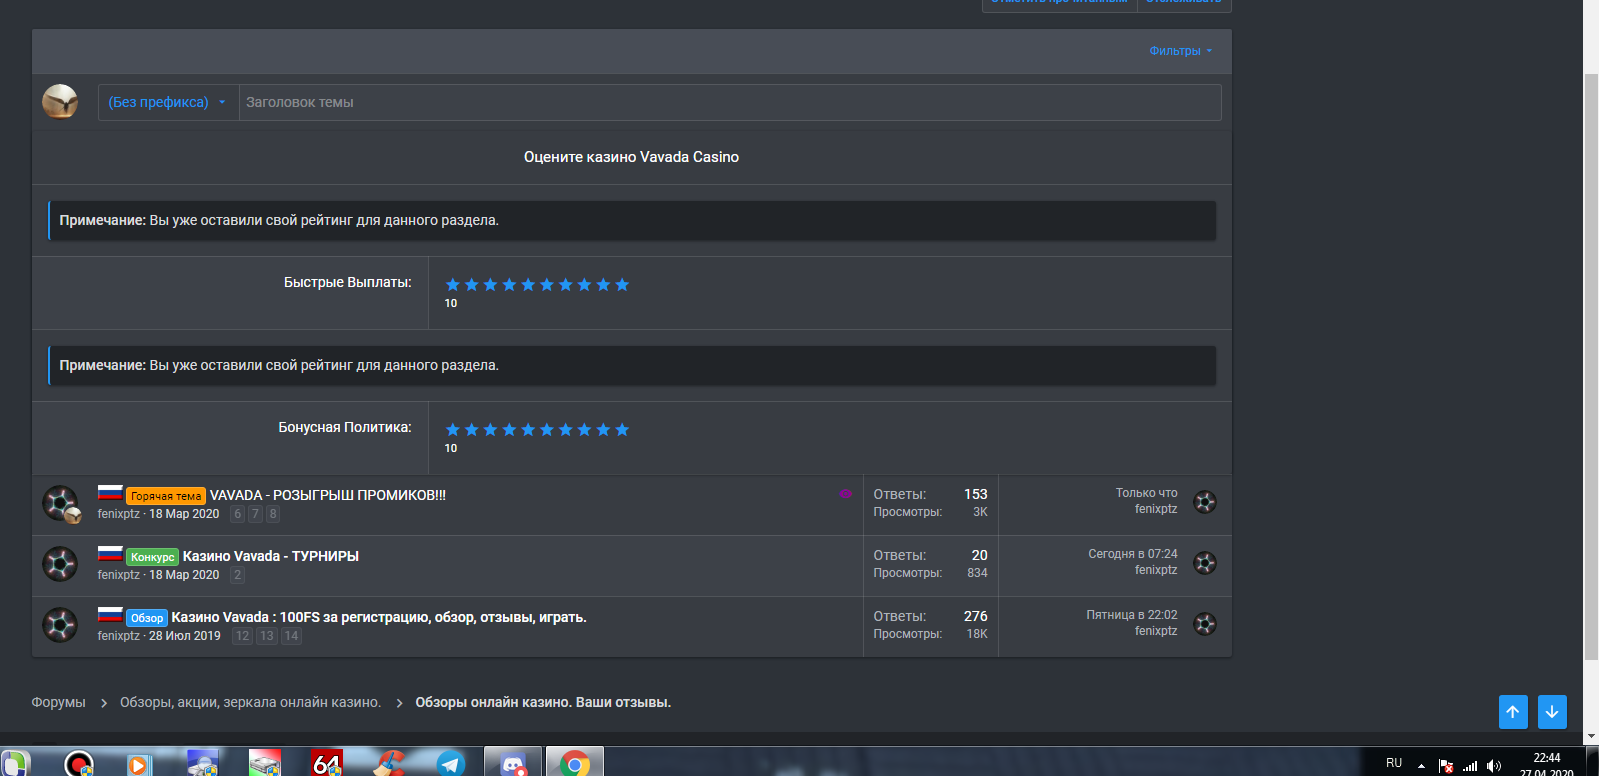Image resolution: width=1599 pixels, height=776 pixels.
Task: Click last-poster avatar in Только что row
Action: coord(1205,502)
